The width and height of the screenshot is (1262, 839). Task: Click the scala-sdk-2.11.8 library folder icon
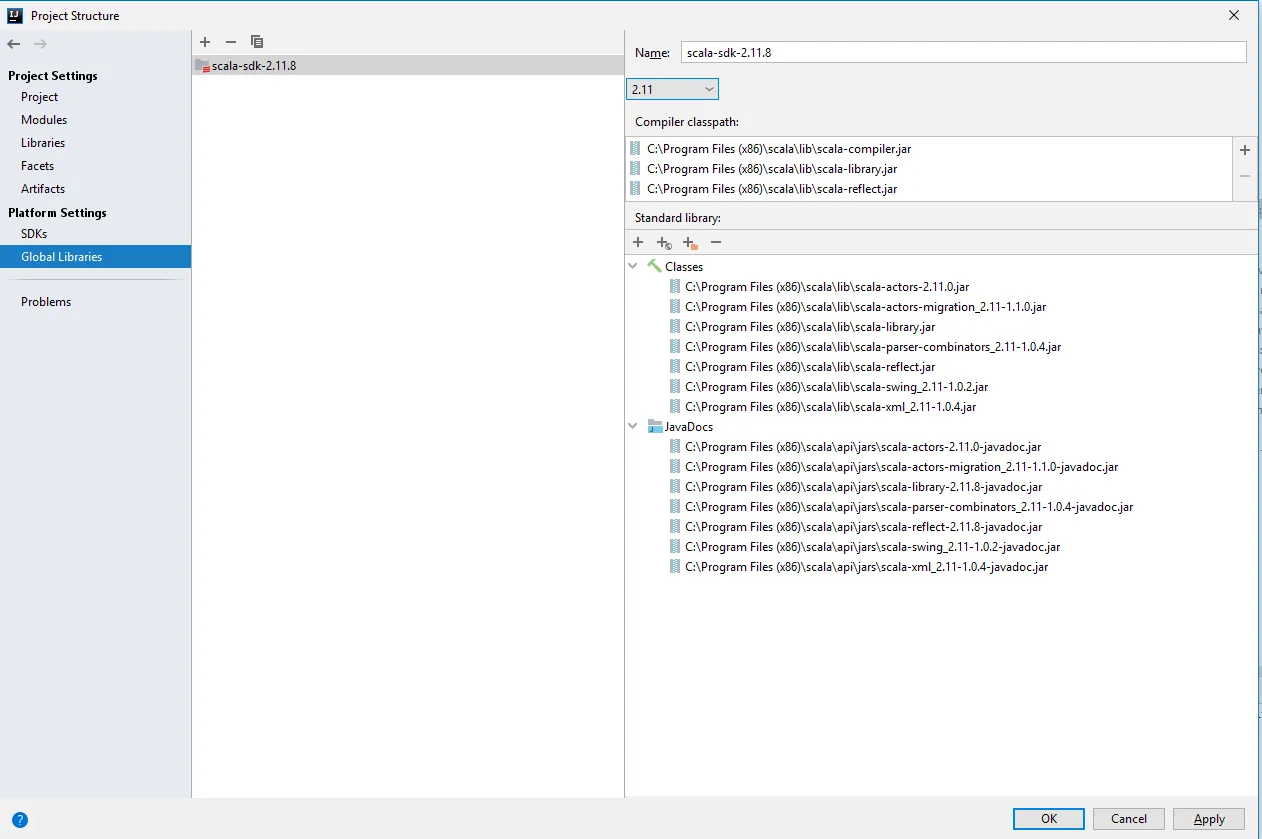[203, 66]
